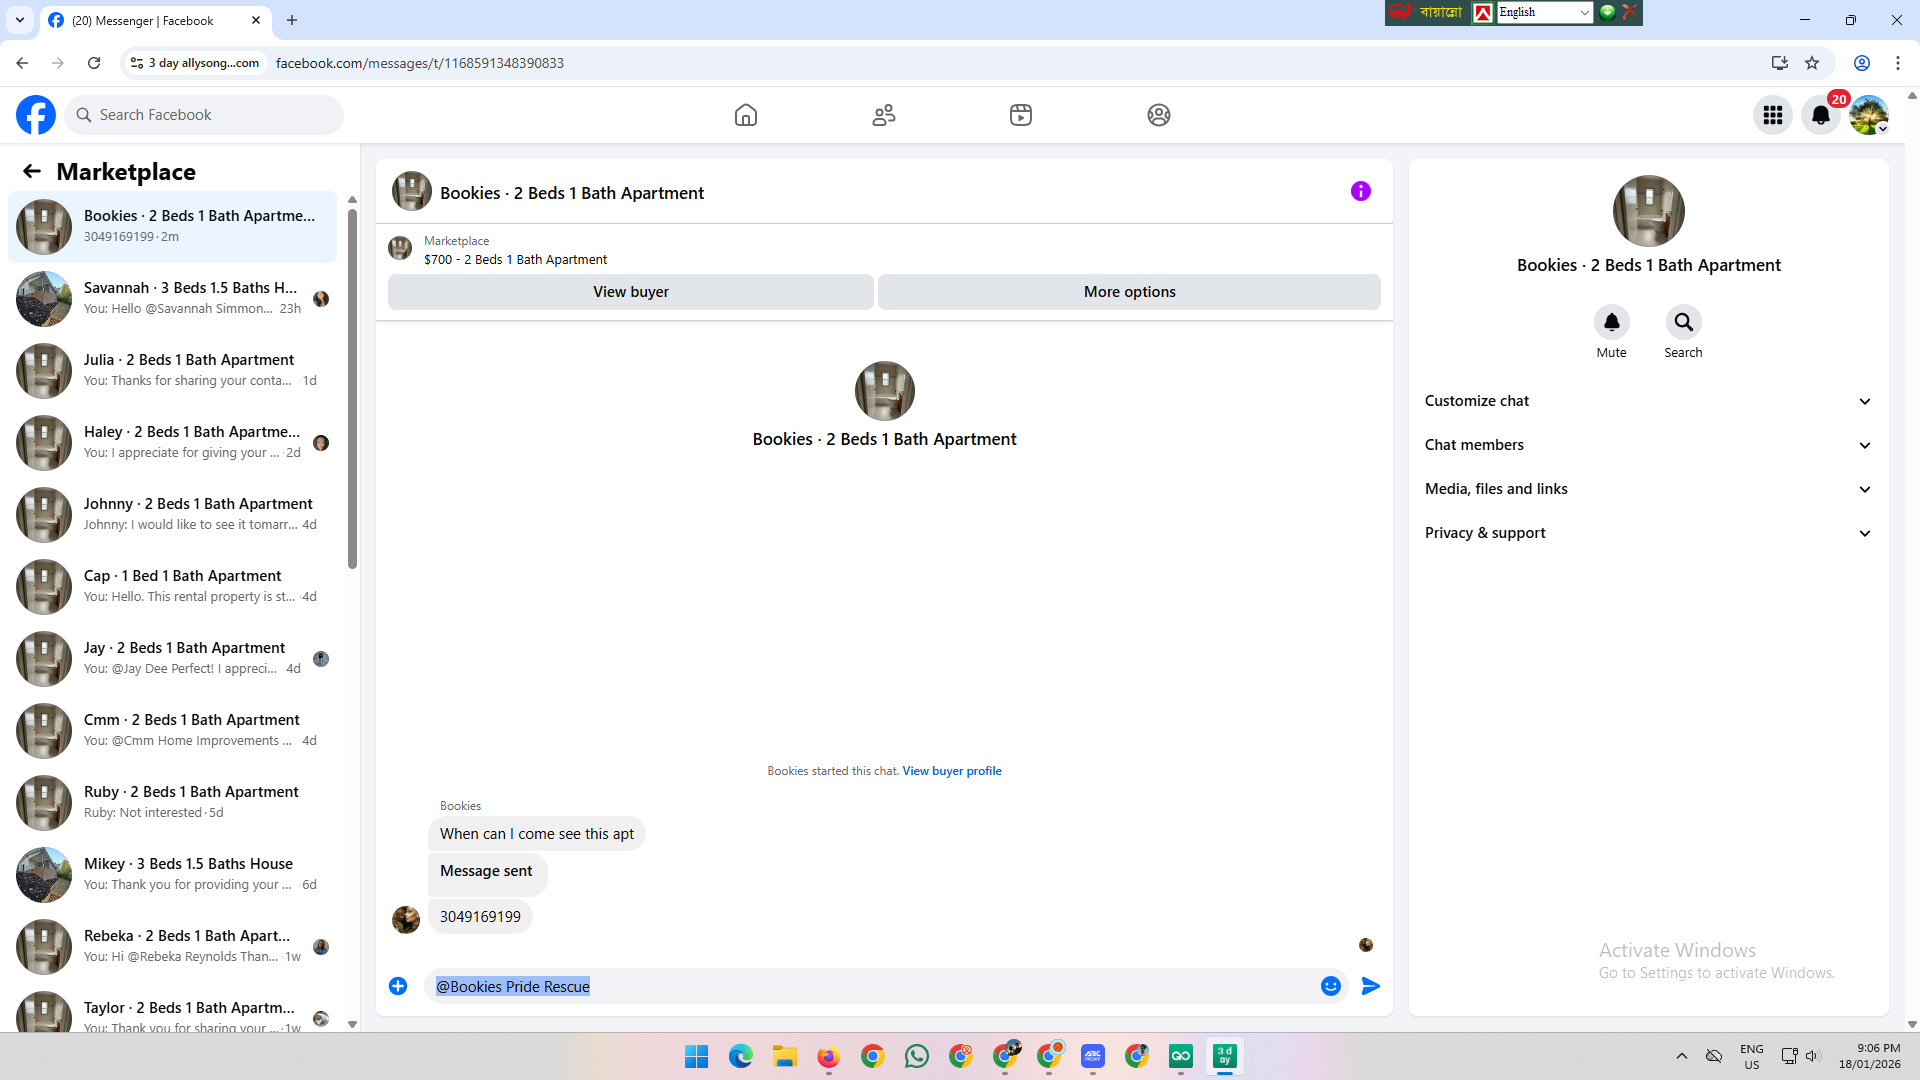Image resolution: width=1920 pixels, height=1080 pixels.
Task: Open WhatsApp from the Windows taskbar
Action: coord(916,1056)
